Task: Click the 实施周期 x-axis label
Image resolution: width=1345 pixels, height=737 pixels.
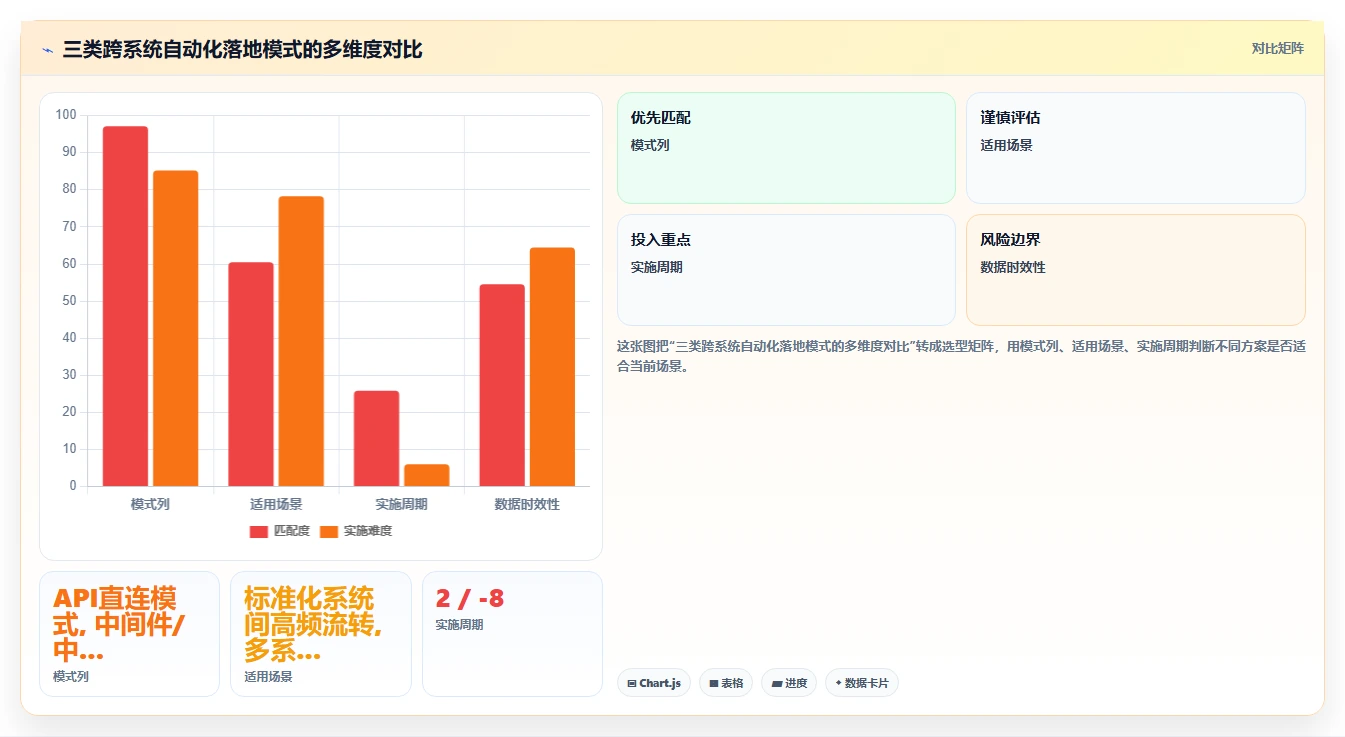Action: pos(401,504)
